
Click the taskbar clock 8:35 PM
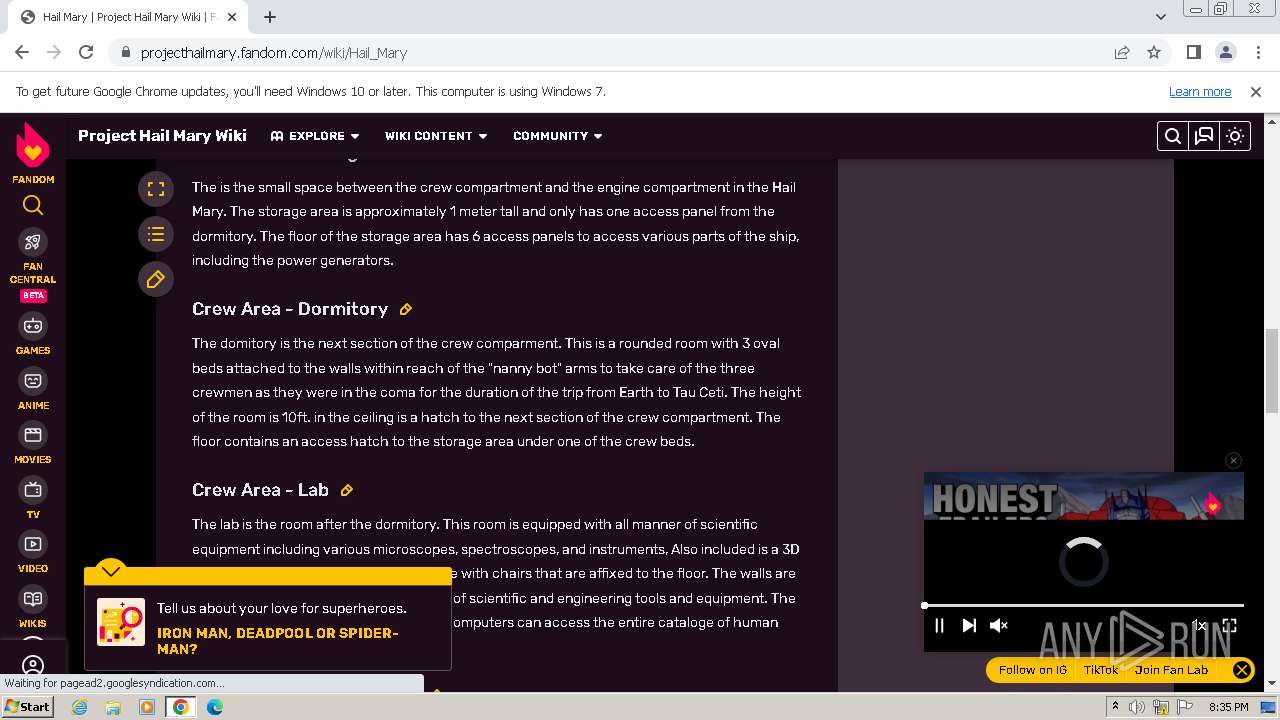pos(1228,707)
